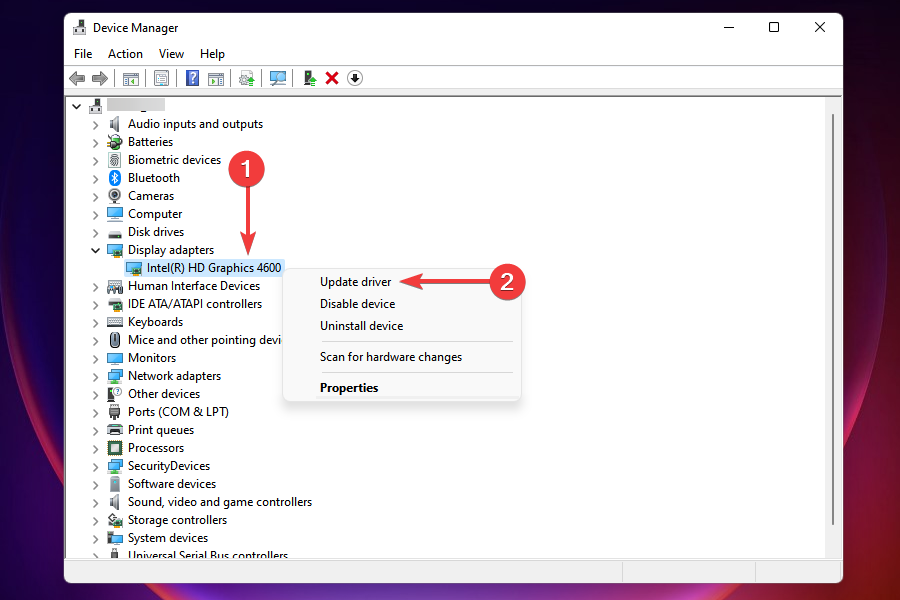The image size is (900, 600).
Task: Open the Help menu
Action: point(212,54)
